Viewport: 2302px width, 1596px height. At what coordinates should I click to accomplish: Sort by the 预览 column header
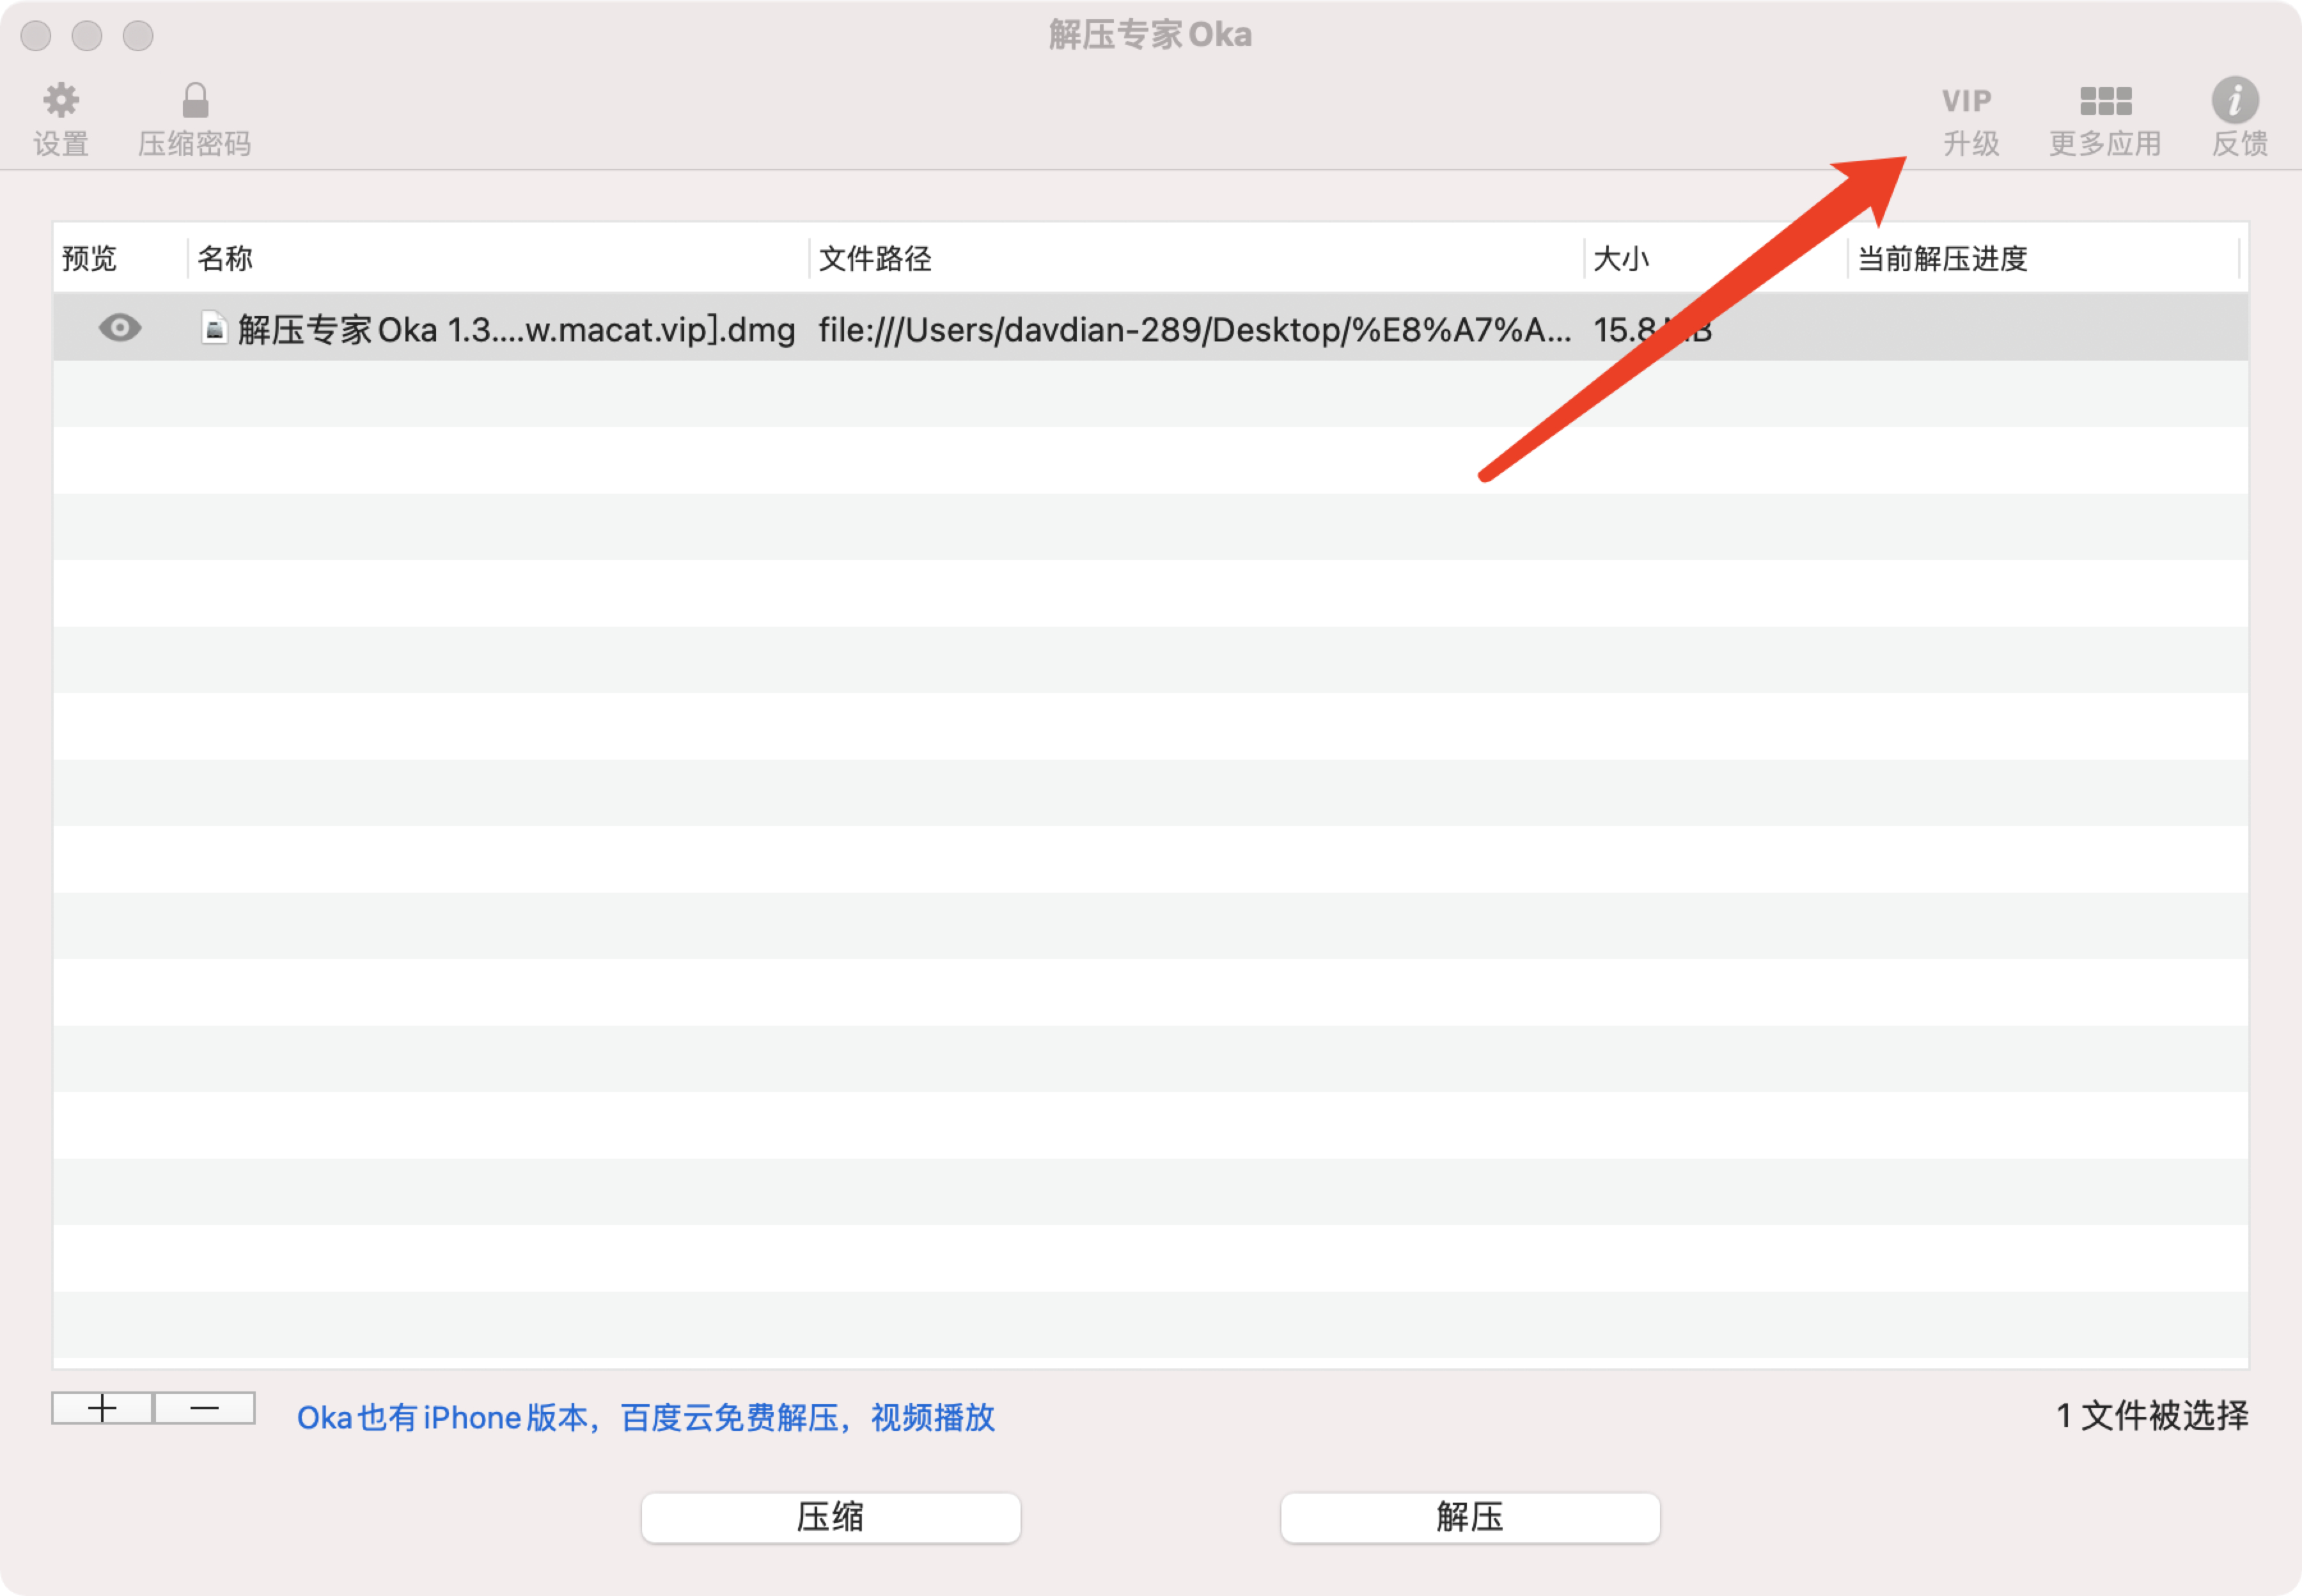[89, 259]
